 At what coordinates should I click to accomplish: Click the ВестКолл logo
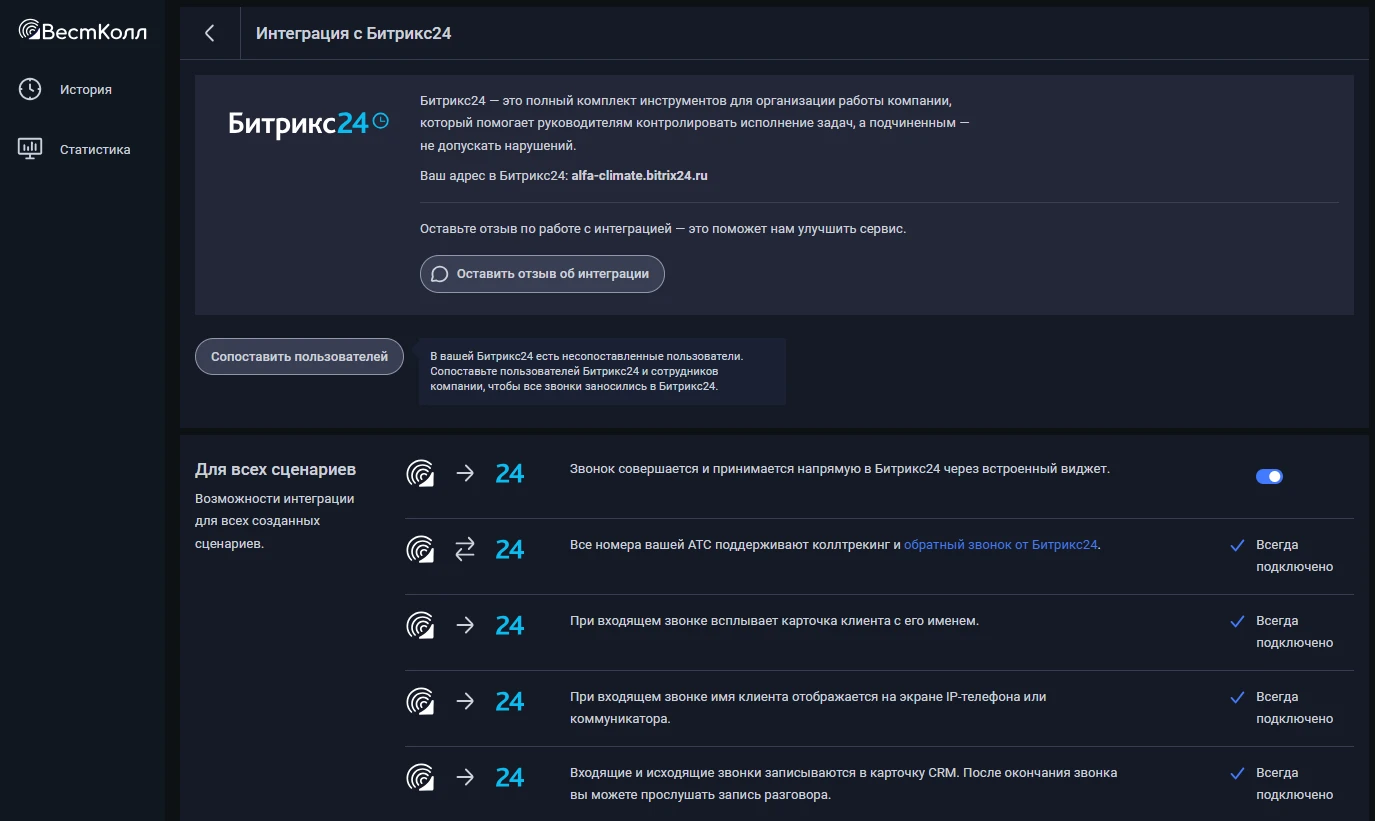tap(83, 31)
